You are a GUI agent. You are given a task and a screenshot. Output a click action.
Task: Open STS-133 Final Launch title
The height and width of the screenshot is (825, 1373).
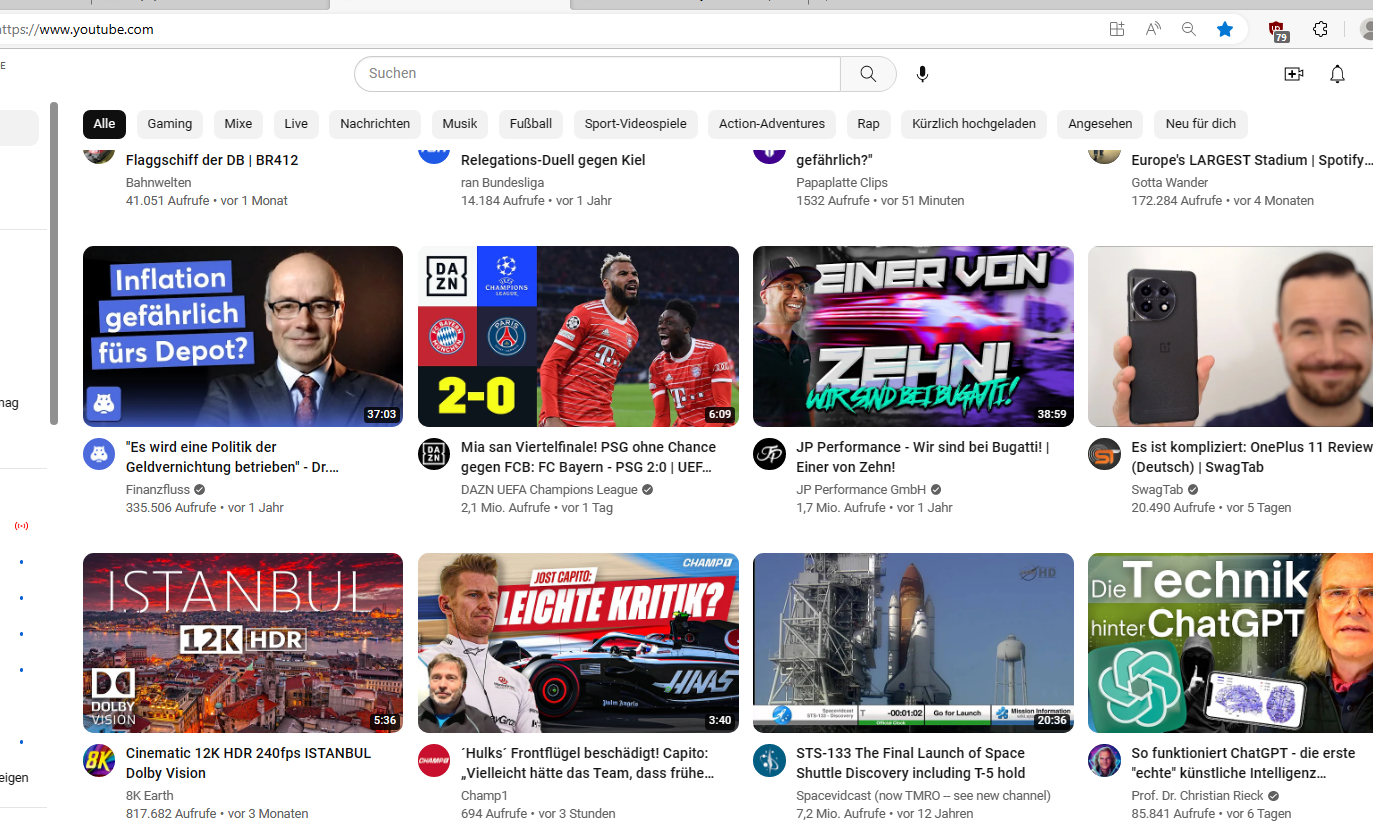[910, 763]
